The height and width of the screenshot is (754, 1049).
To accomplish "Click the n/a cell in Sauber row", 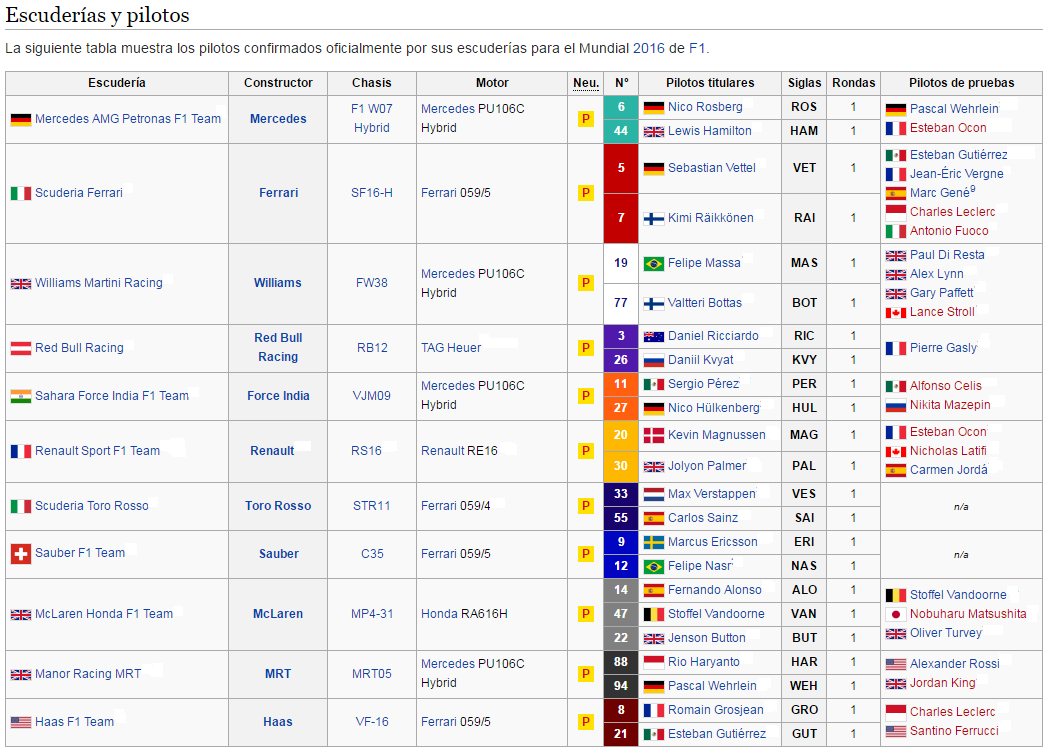I will pyautogui.click(x=961, y=555).
